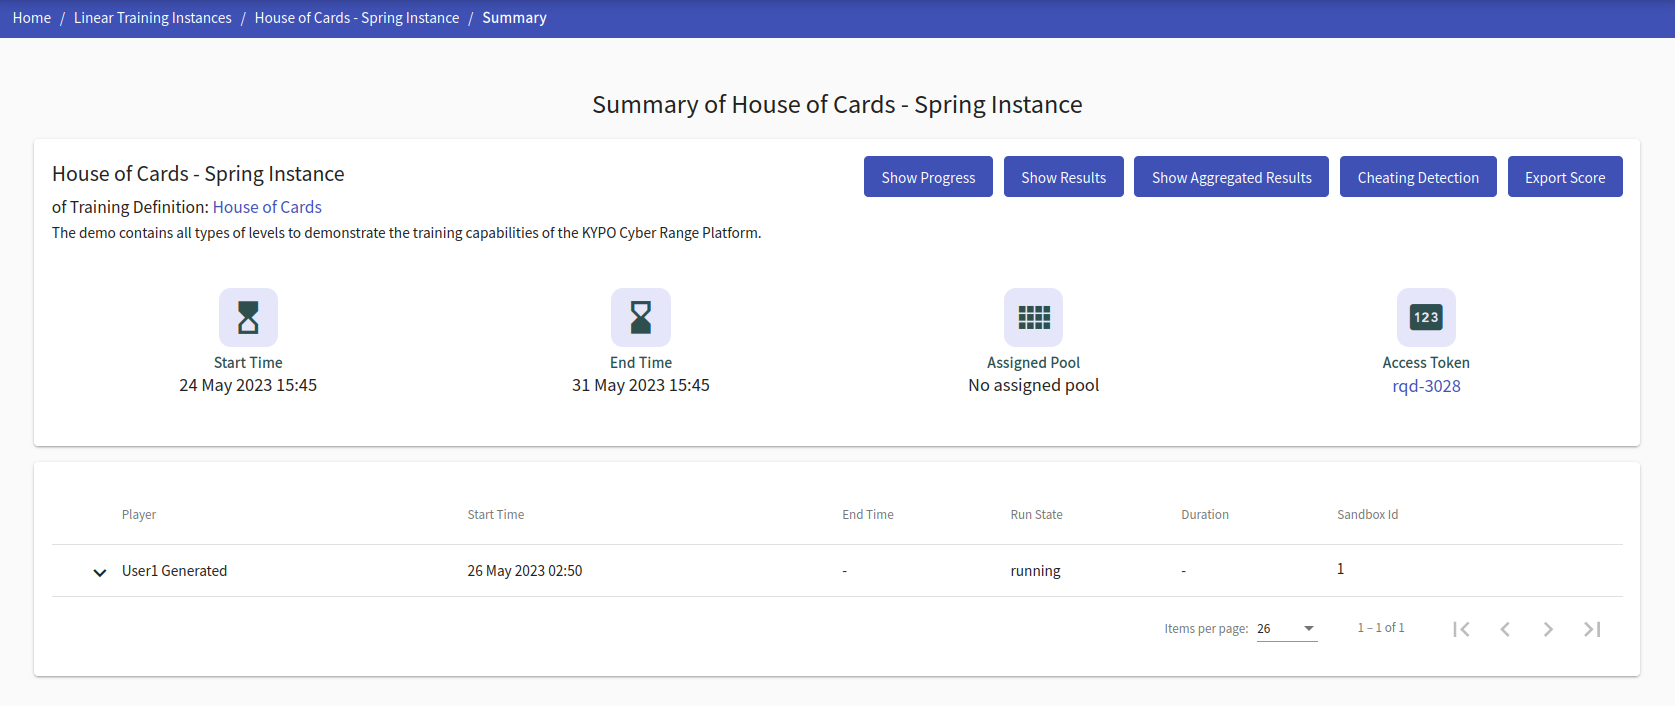
Task: Open Linear Training Instances breadcrumb
Action: tap(153, 18)
